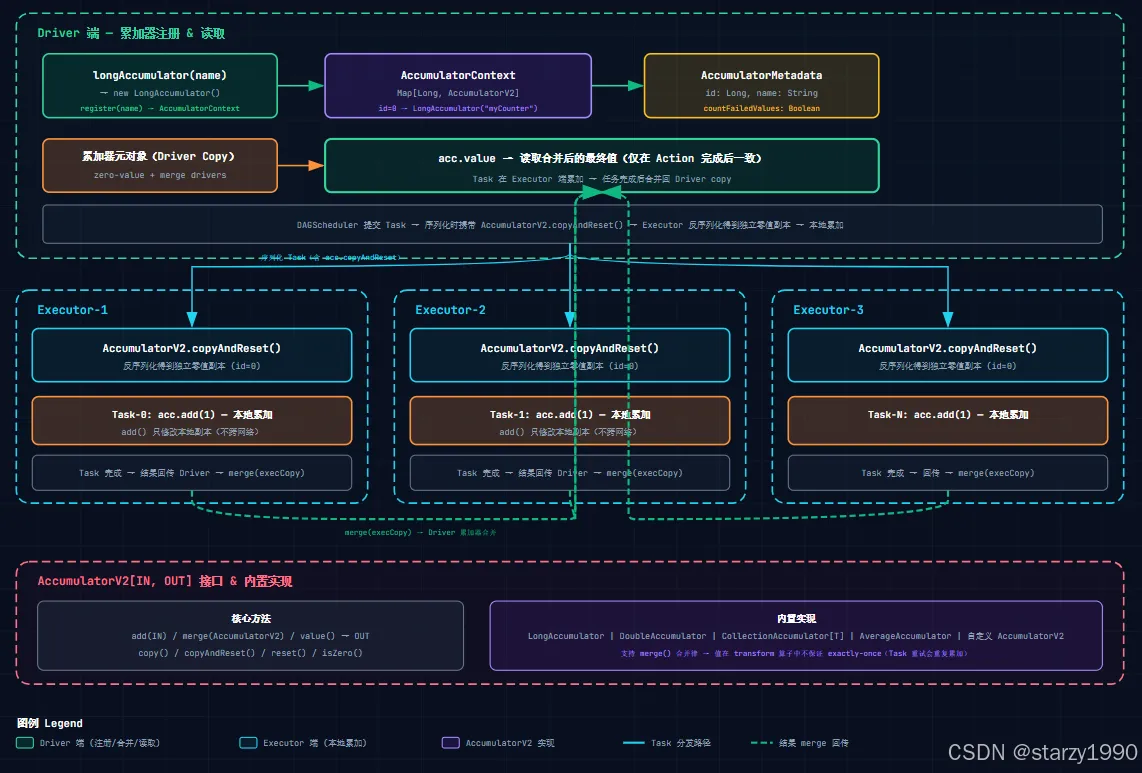The width and height of the screenshot is (1142, 773).
Task: Click the 'Executor-1' heading
Action: coord(72,310)
